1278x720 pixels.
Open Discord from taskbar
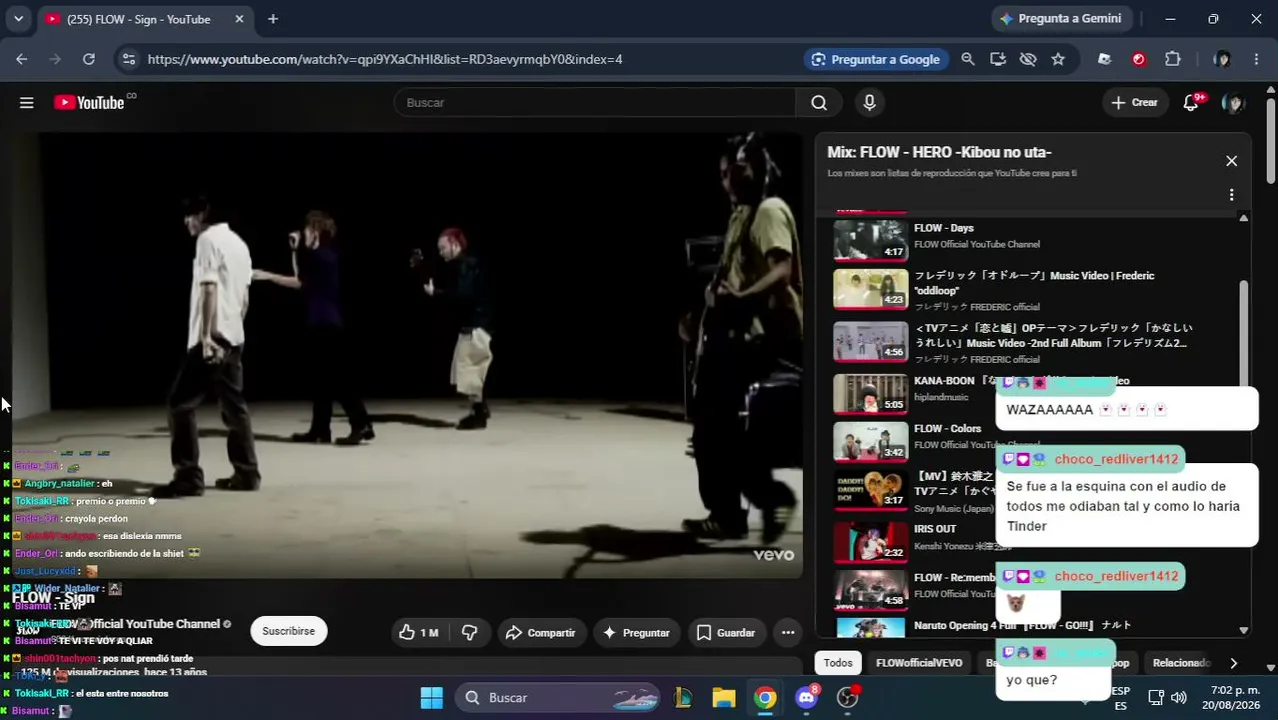[x=806, y=698]
